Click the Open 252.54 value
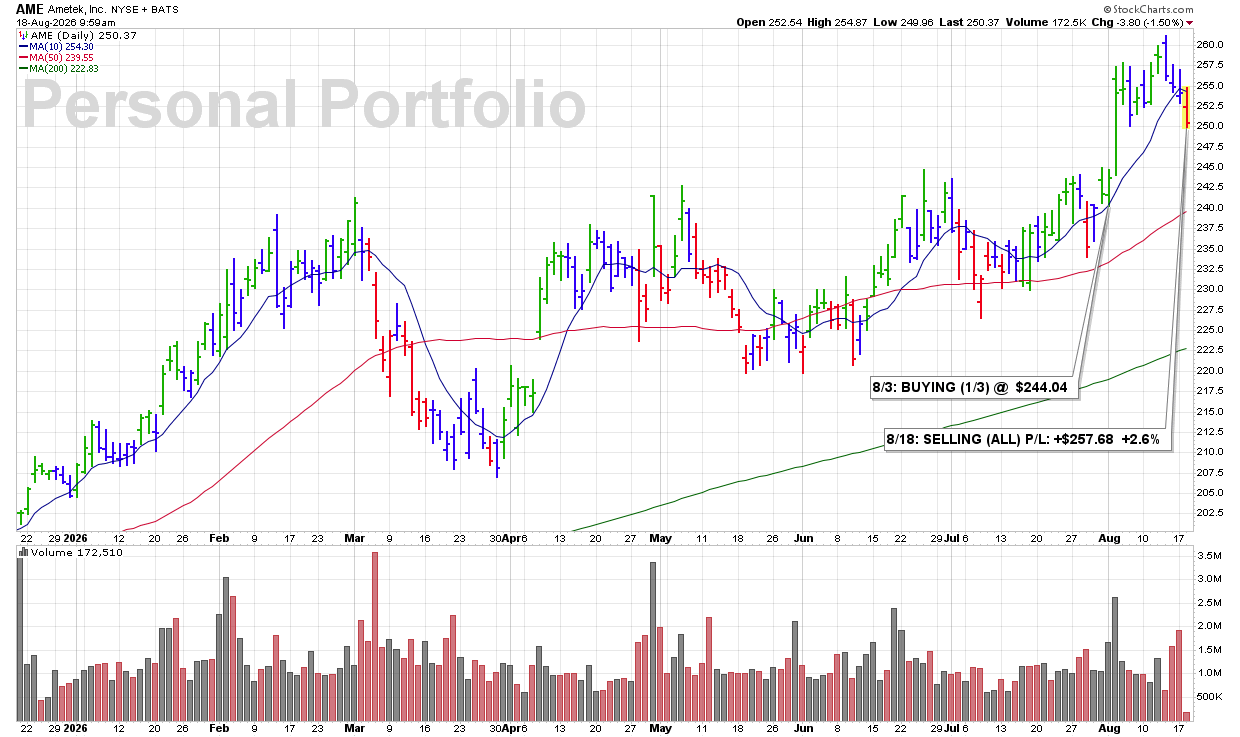The width and height of the screenshot is (1240, 737). (769, 21)
